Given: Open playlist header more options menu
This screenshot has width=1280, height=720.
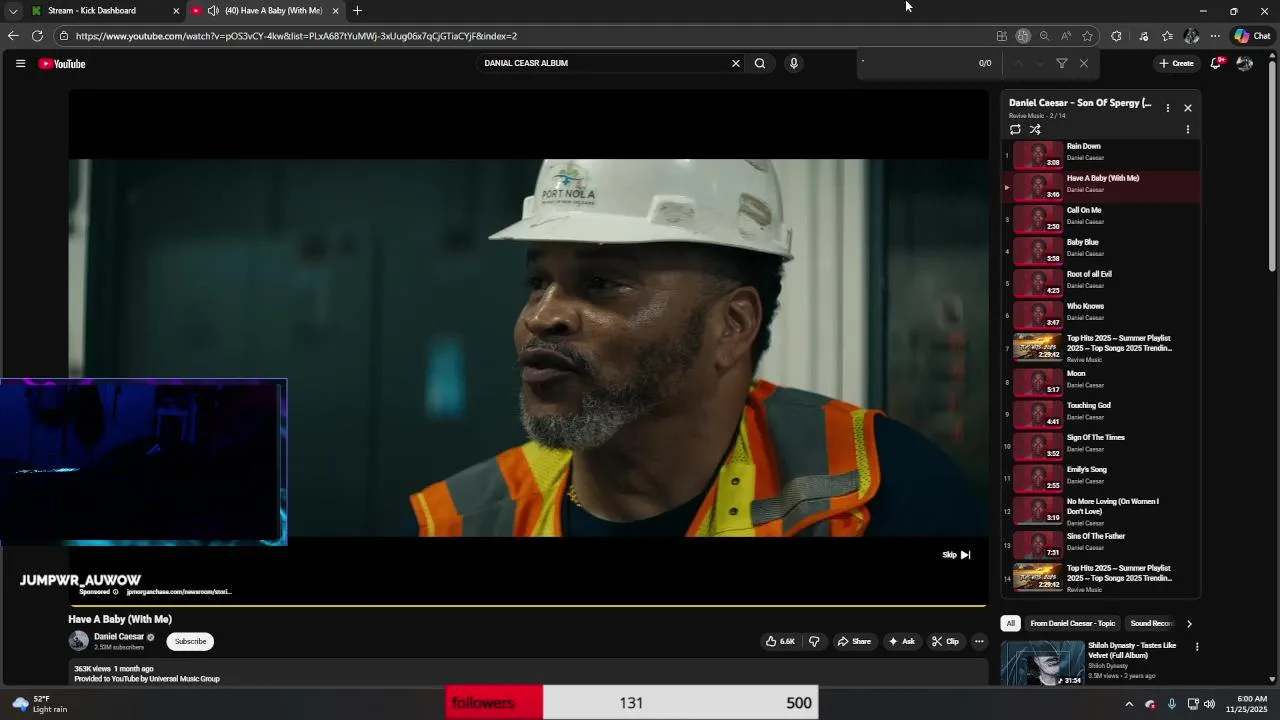Looking at the screenshot, I should (1167, 108).
